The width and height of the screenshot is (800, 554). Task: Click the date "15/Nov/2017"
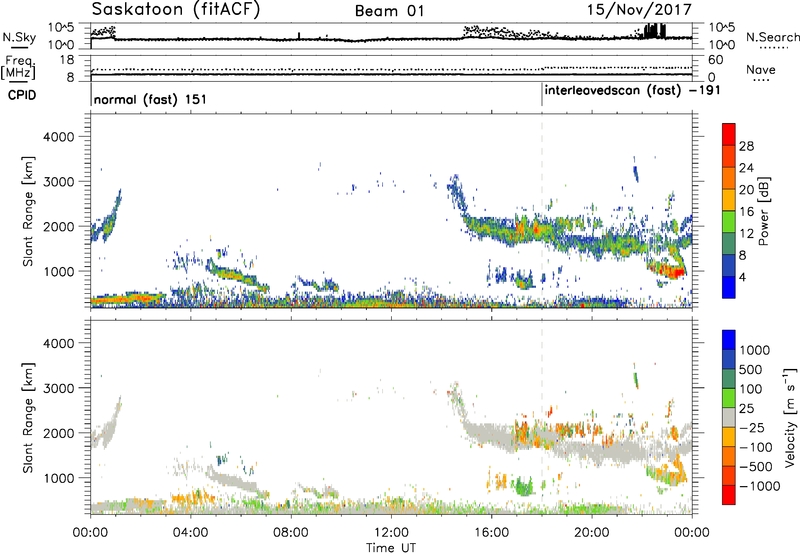click(639, 9)
